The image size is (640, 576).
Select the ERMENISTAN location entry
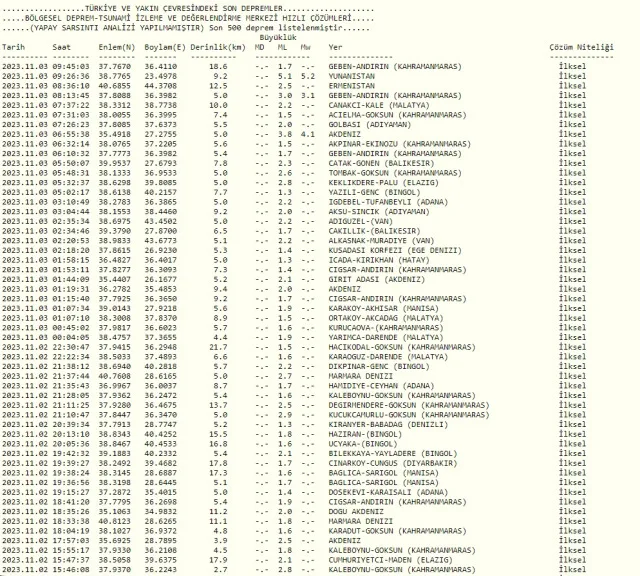coord(351,86)
